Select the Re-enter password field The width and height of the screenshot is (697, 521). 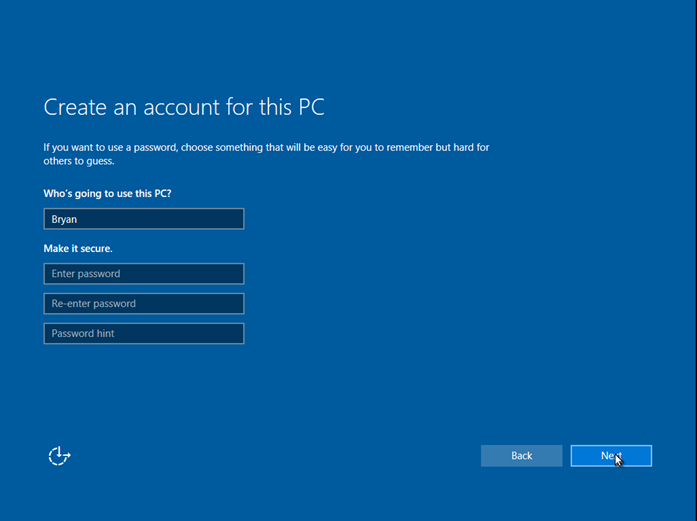tap(144, 304)
